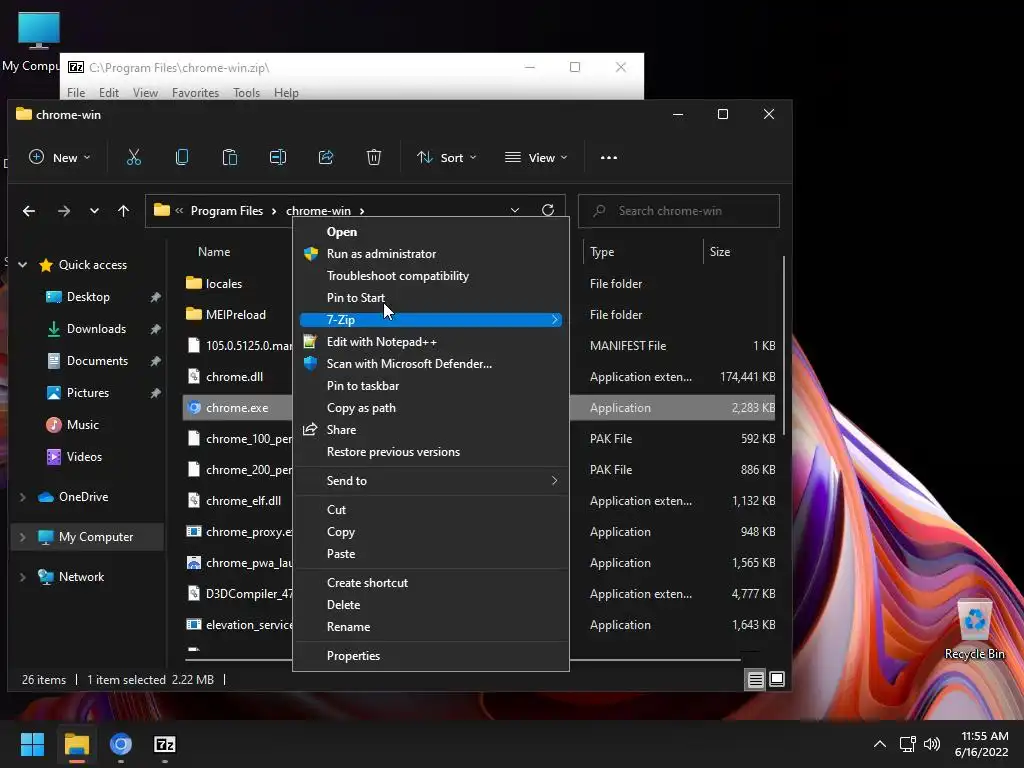
Task: Click the network tray icon
Action: pyautogui.click(x=907, y=744)
